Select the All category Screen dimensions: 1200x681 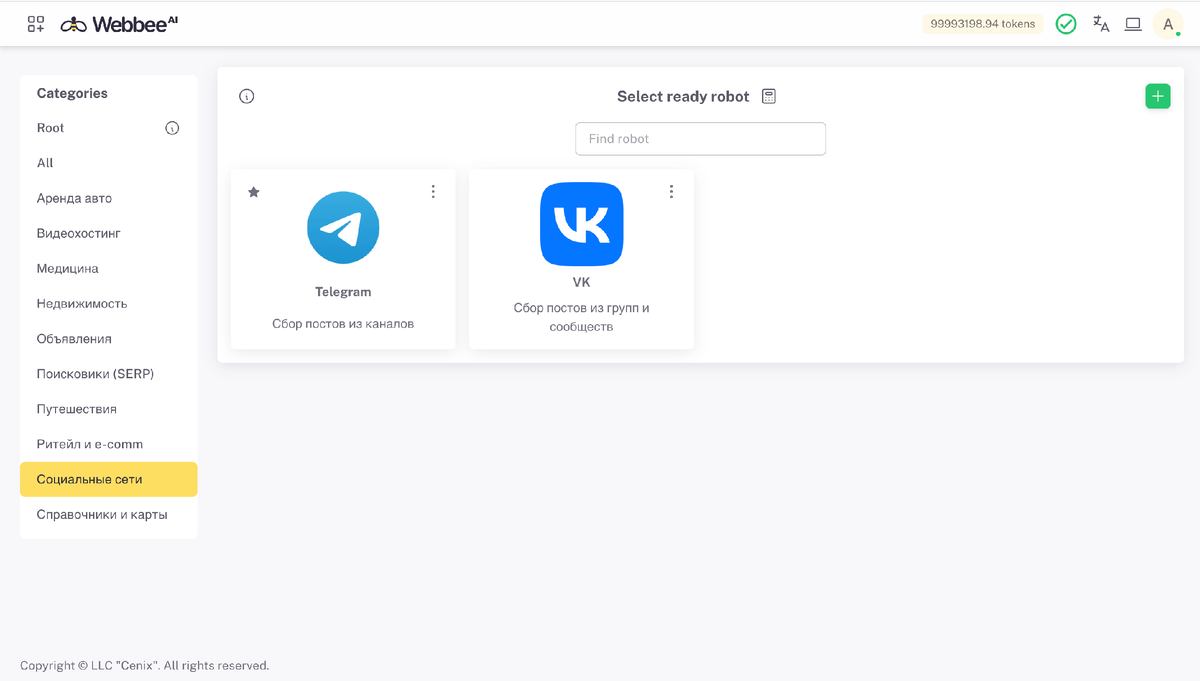click(109, 163)
